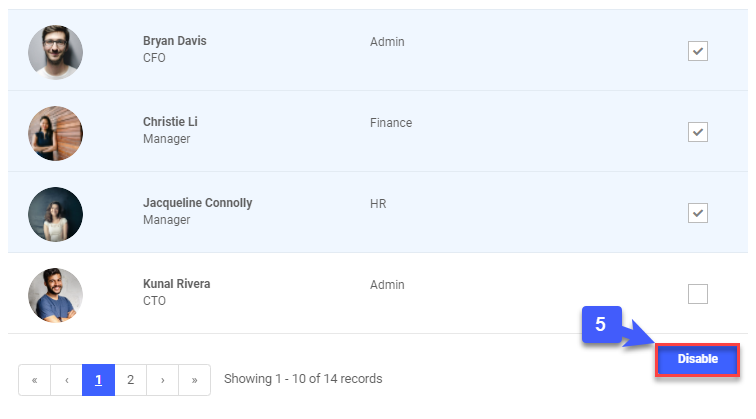The width and height of the screenshot is (756, 419).
Task: Uncheck Christie Li's row checkbox
Action: coord(697,132)
